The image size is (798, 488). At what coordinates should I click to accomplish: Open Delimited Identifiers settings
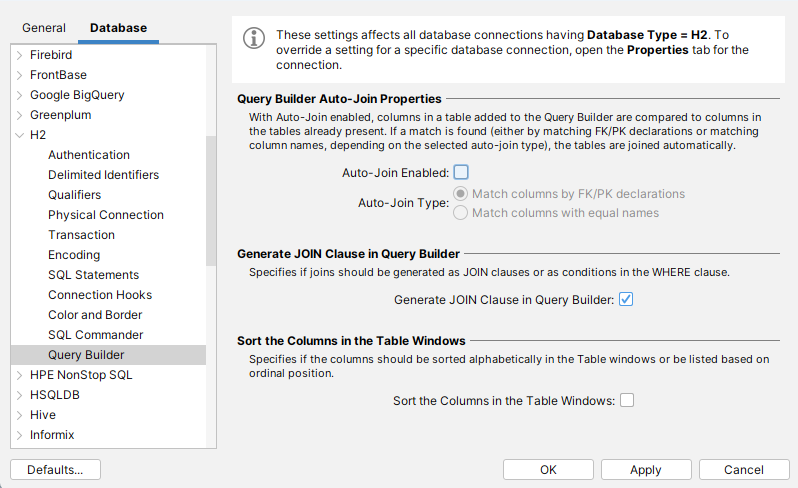(103, 175)
